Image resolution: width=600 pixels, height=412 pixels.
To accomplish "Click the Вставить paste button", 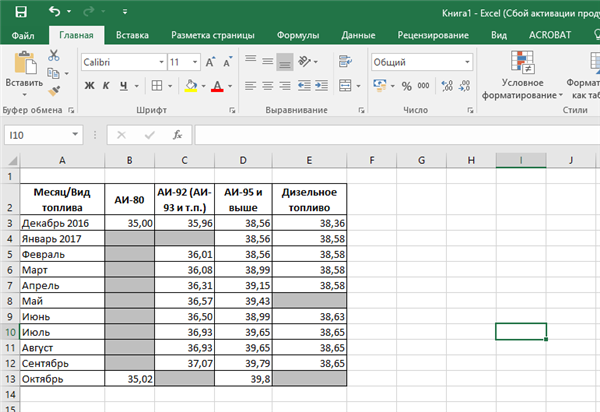I will pyautogui.click(x=24, y=69).
